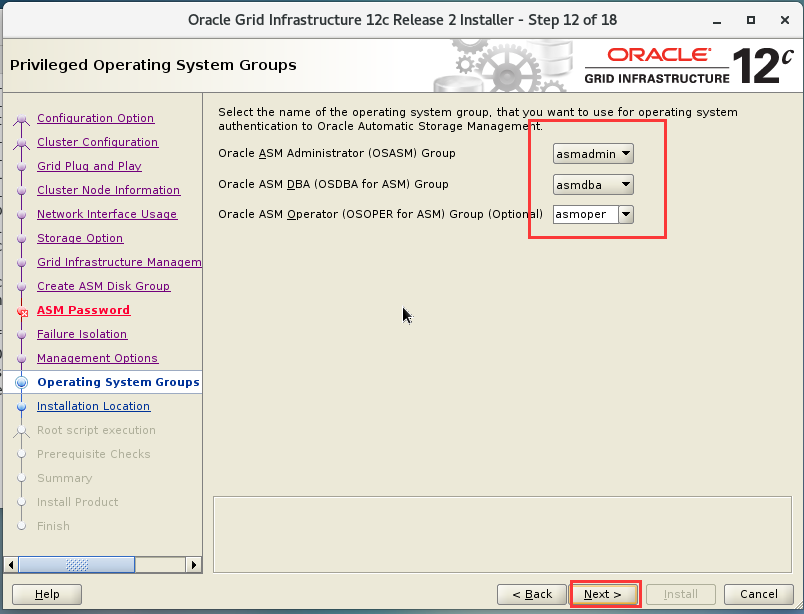Minimize the installer window
The image size is (804, 614).
point(717,21)
